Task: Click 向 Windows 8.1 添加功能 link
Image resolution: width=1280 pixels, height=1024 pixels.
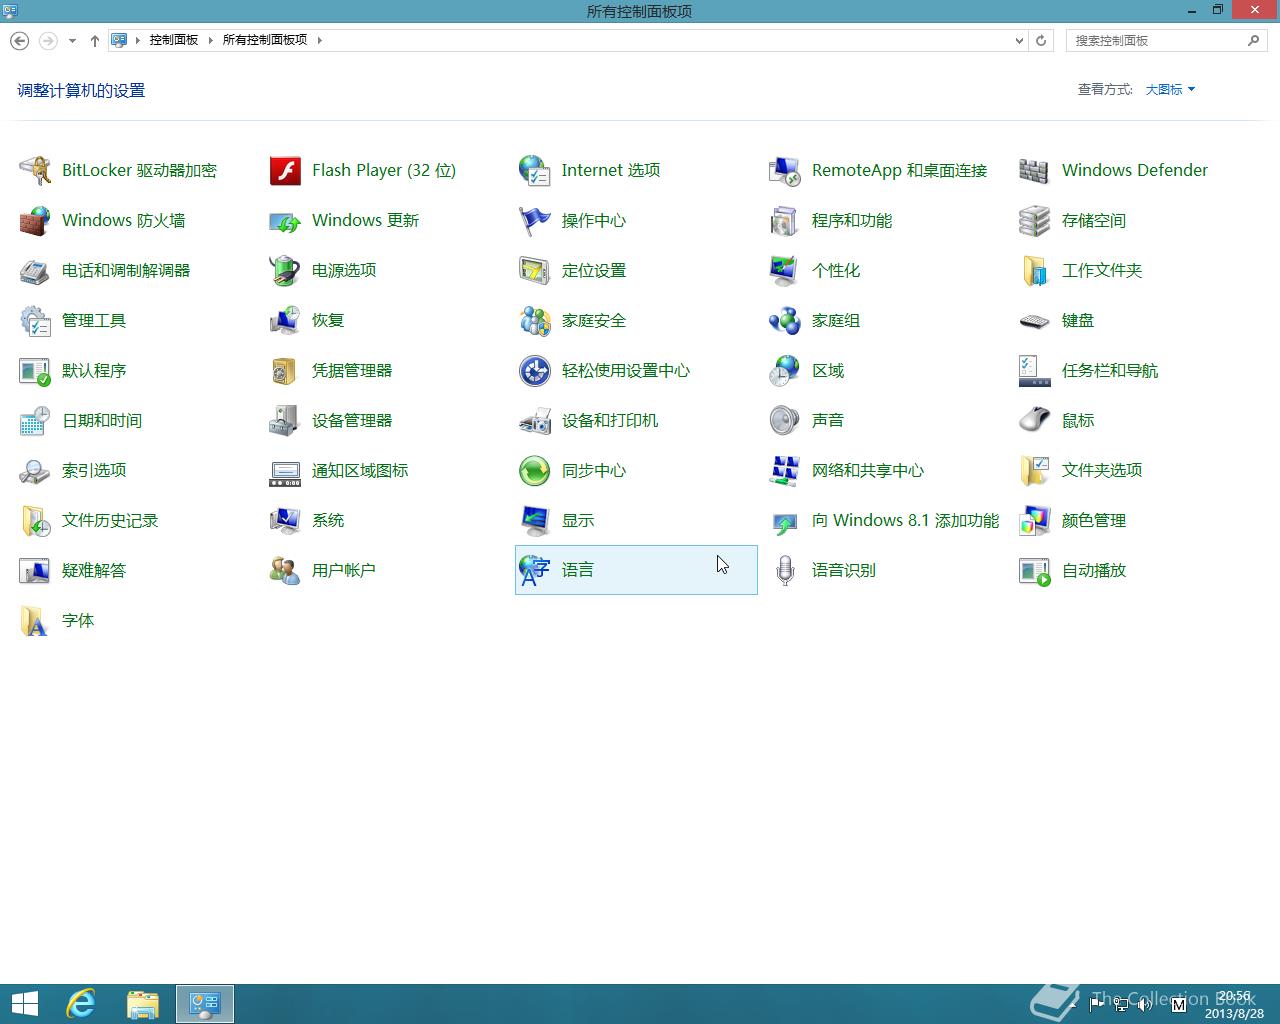Action: pyautogui.click(x=905, y=520)
